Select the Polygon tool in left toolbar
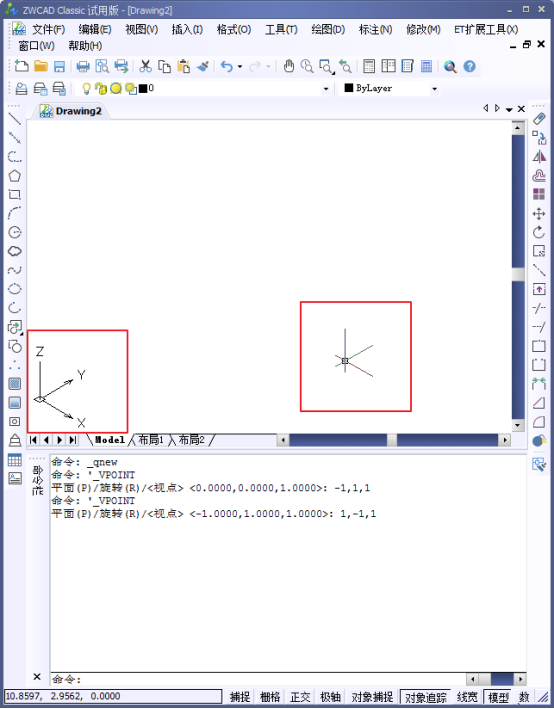The image size is (554, 709). point(14,175)
